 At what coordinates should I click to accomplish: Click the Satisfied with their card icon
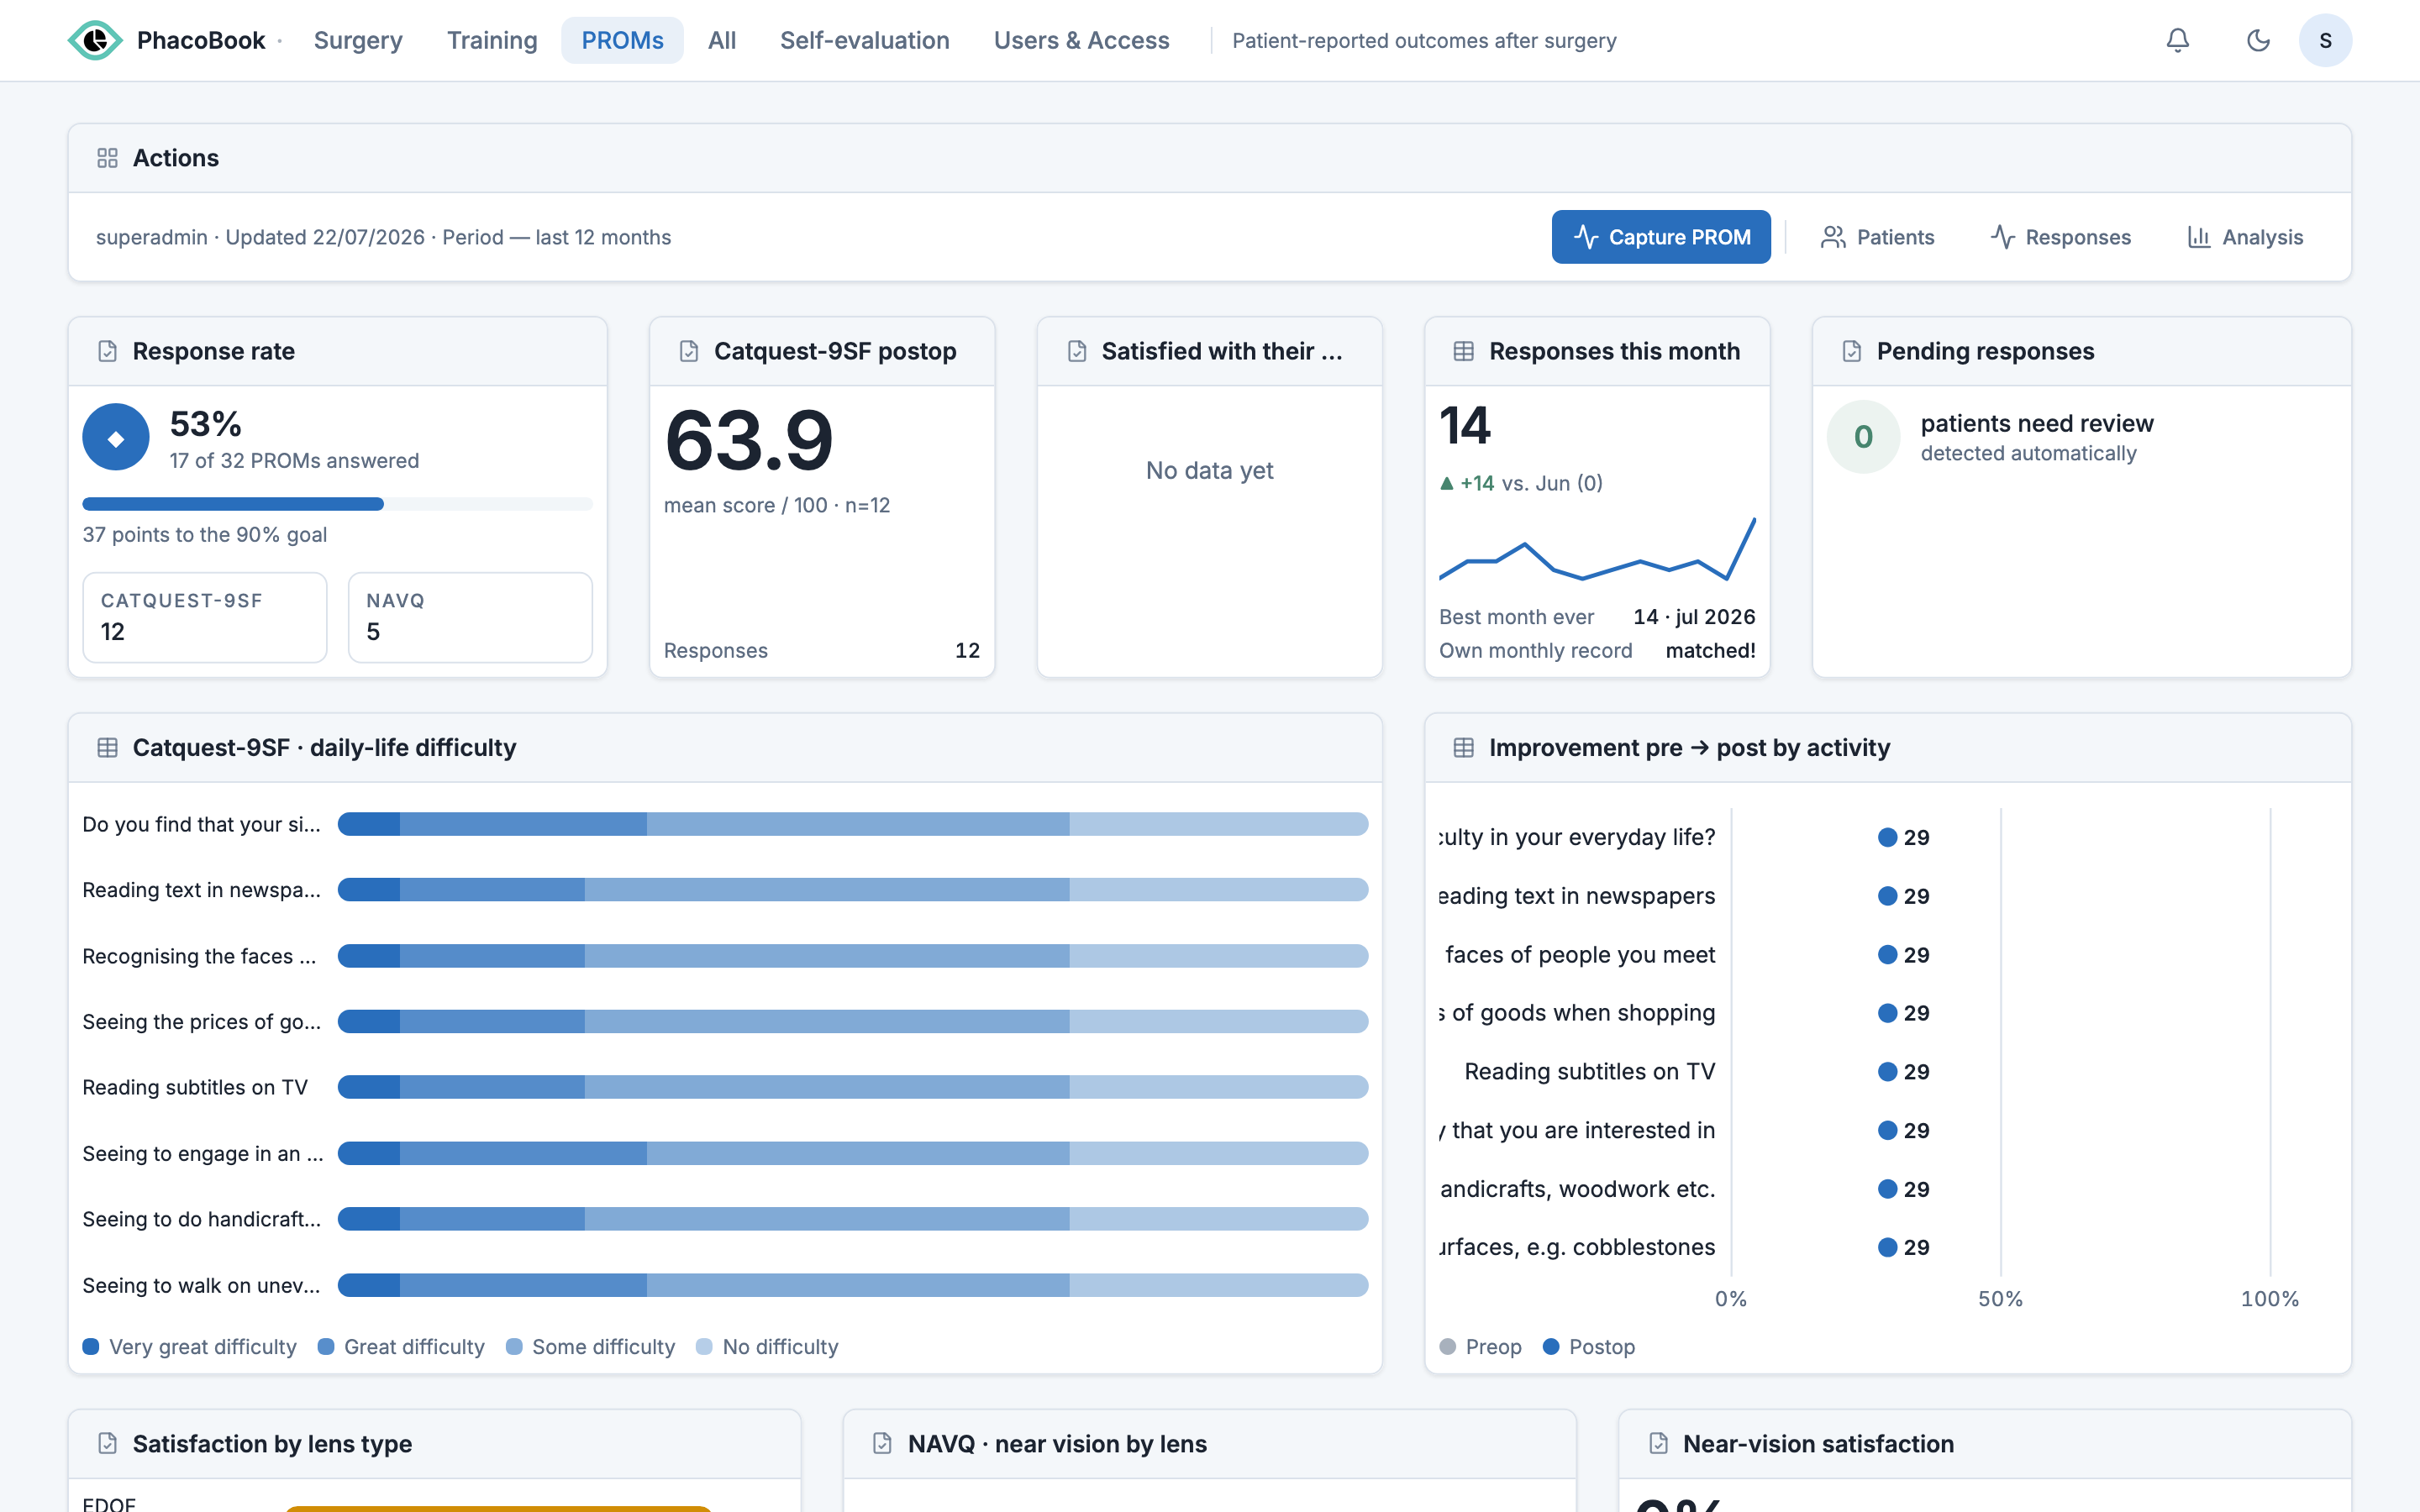click(1077, 351)
